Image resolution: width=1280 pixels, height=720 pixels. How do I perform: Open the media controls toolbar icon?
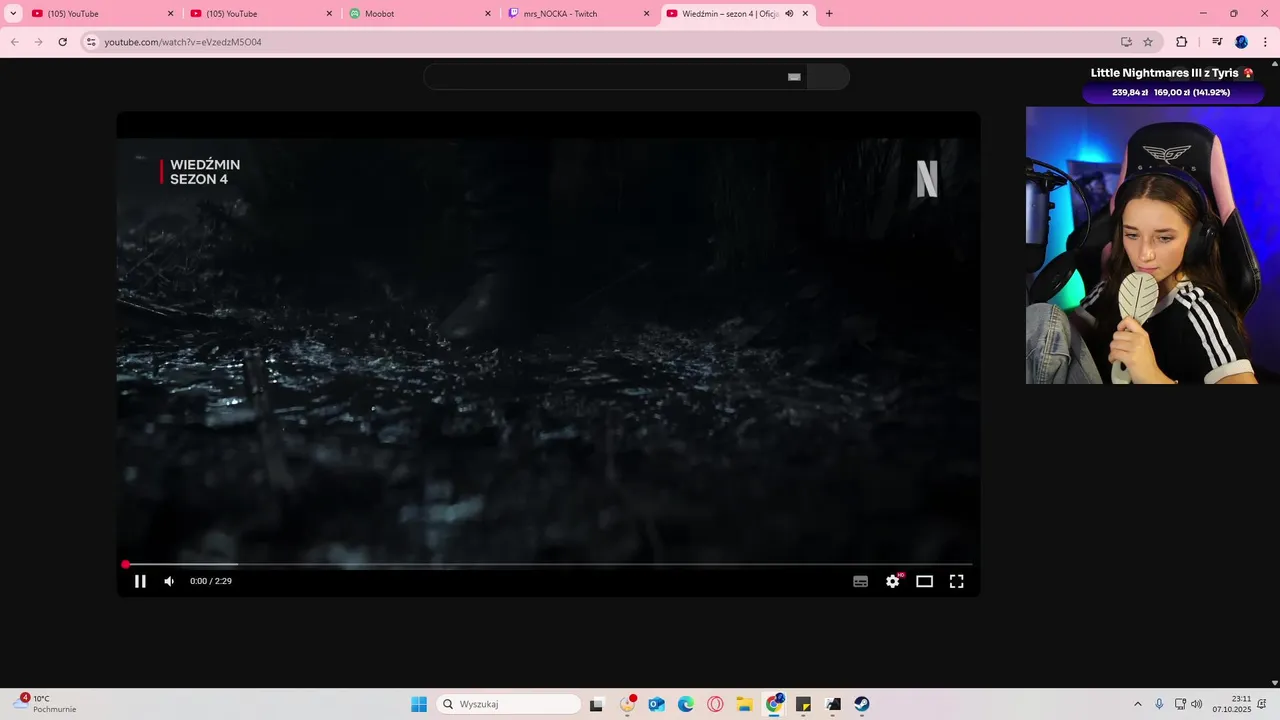point(1216,42)
